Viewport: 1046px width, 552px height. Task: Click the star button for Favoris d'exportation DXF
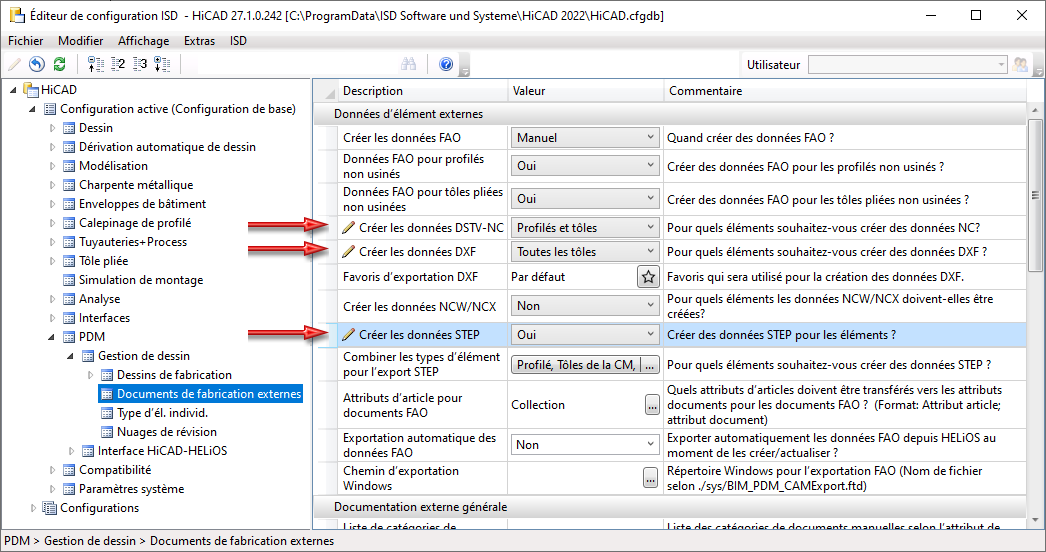click(648, 276)
